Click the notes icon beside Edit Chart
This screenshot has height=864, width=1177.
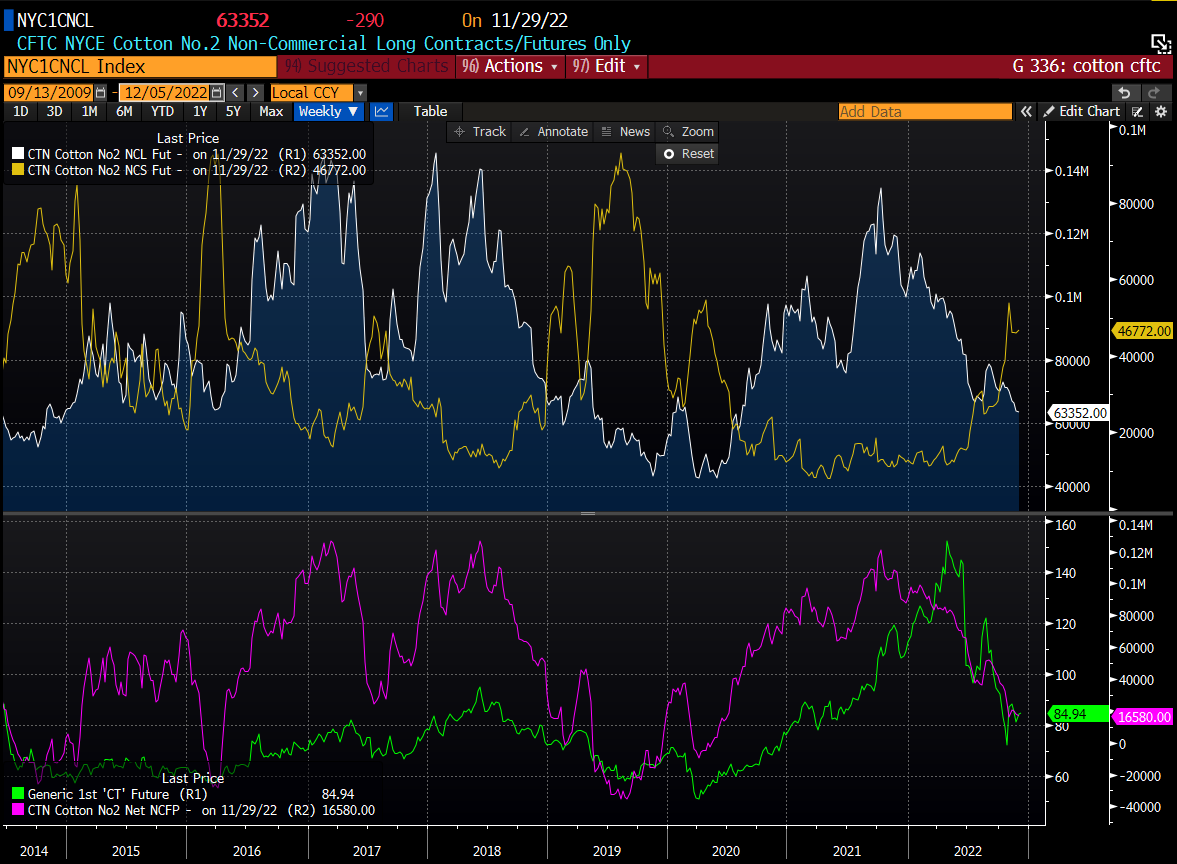point(1138,112)
